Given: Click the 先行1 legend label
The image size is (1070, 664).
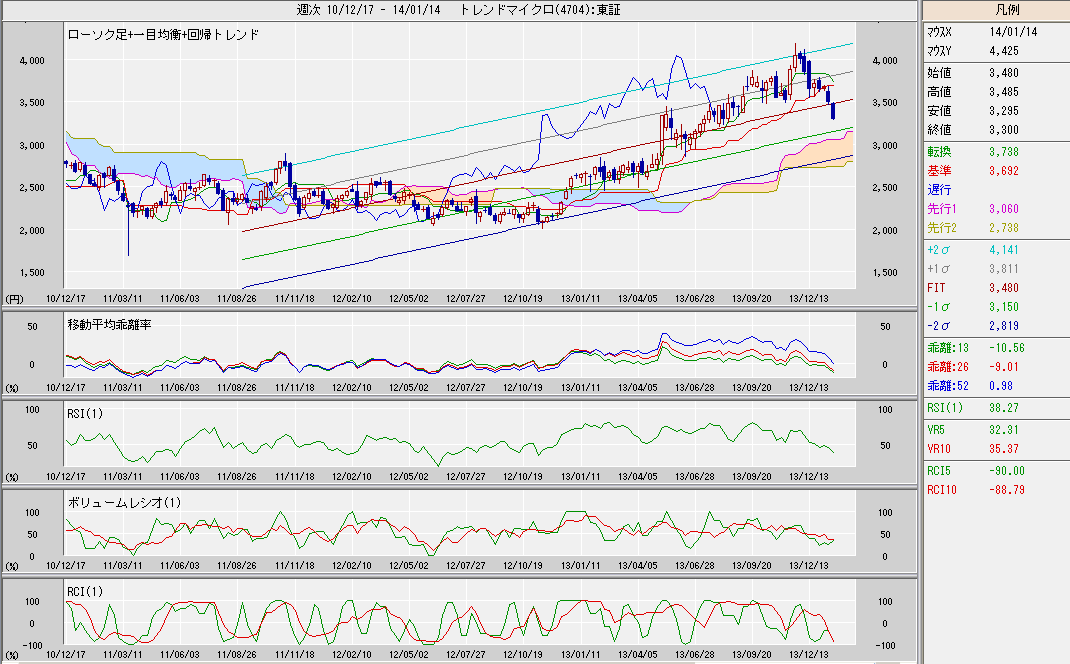Looking at the screenshot, I should [x=941, y=209].
